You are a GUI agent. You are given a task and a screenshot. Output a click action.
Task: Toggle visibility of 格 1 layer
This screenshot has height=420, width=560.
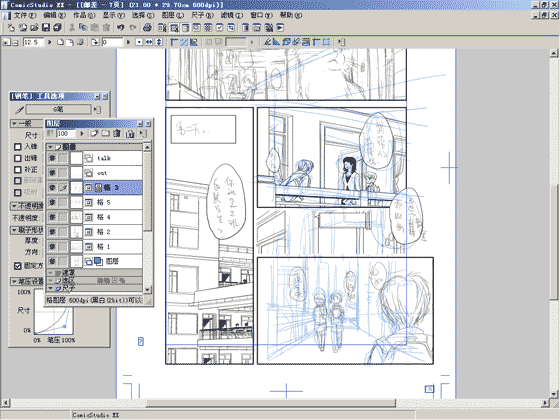(52, 246)
